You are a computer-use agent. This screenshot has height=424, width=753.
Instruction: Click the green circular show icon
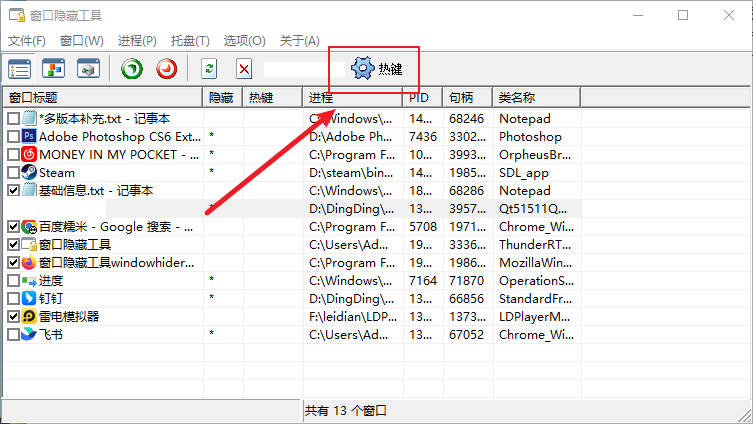tap(132, 69)
